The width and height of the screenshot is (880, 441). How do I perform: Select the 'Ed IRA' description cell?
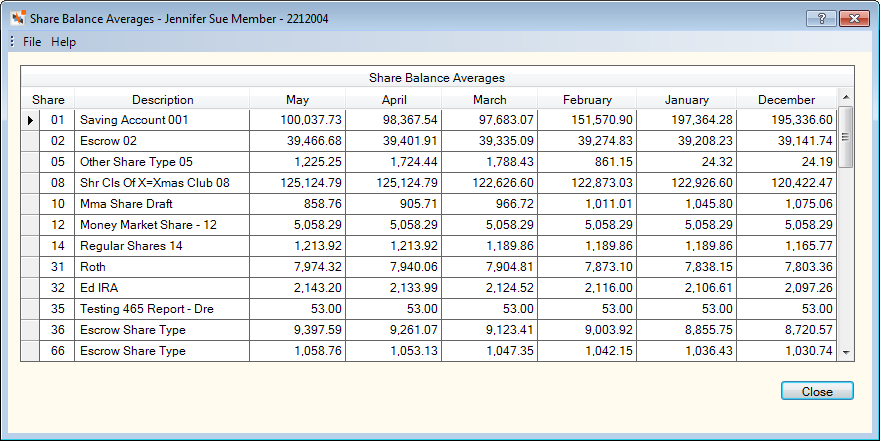162,288
